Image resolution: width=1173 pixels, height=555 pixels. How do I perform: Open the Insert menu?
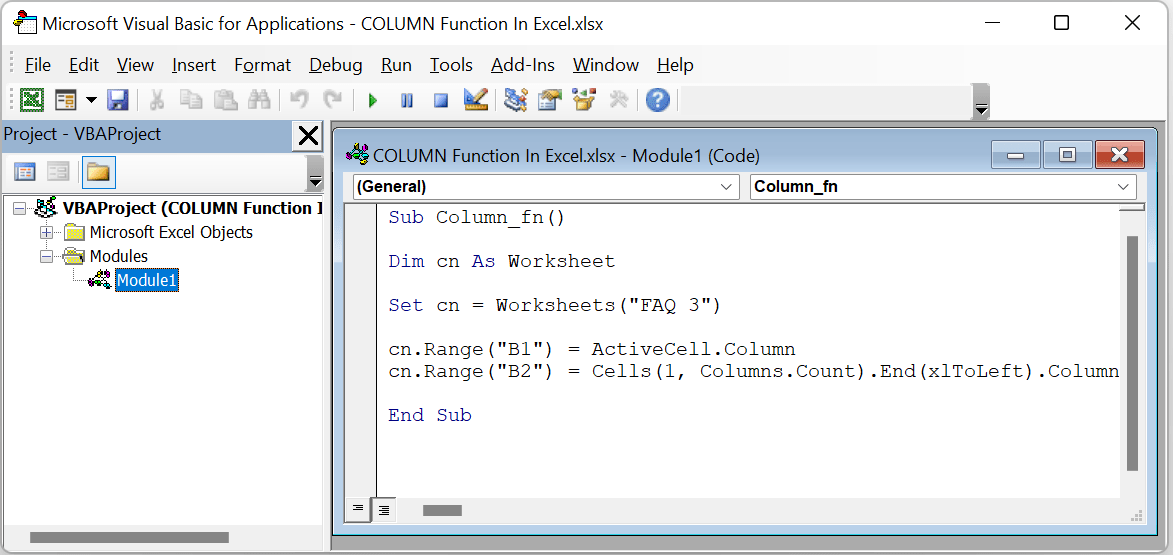[194, 65]
